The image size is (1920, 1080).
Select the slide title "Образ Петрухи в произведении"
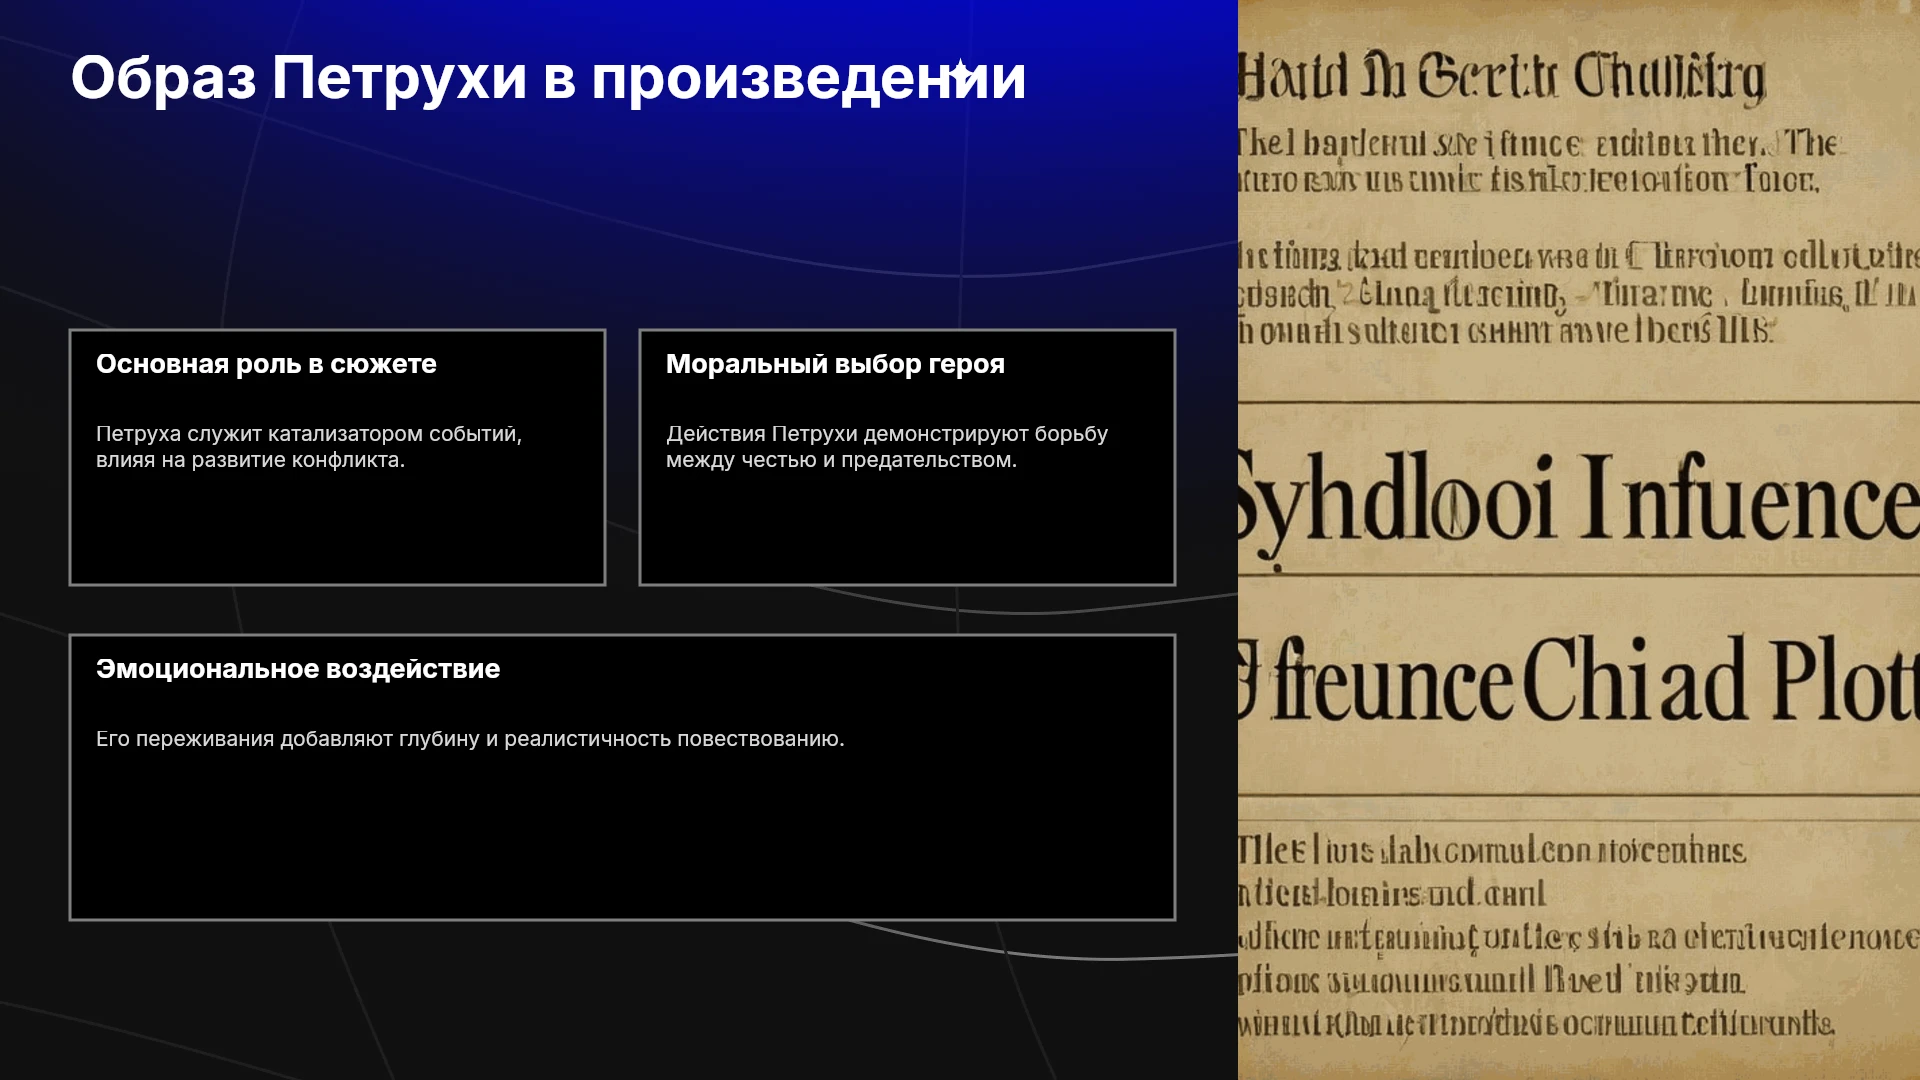[548, 78]
